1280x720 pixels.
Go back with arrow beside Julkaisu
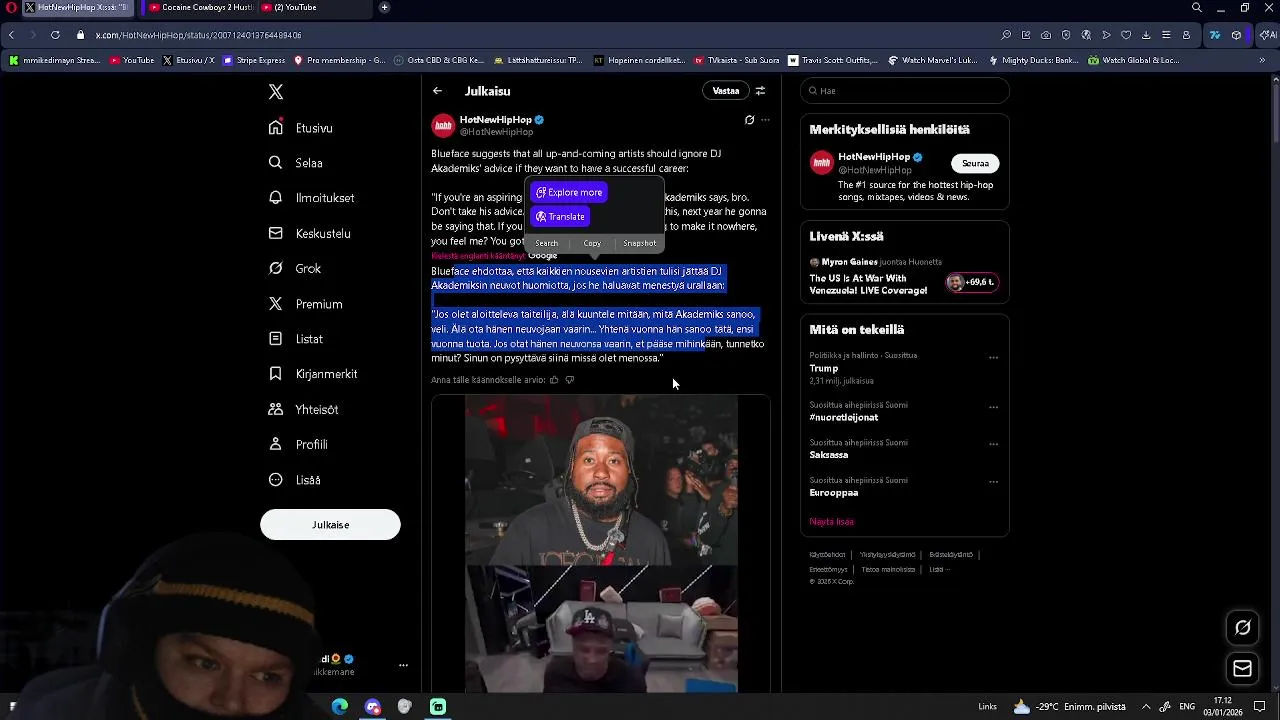pyautogui.click(x=437, y=91)
